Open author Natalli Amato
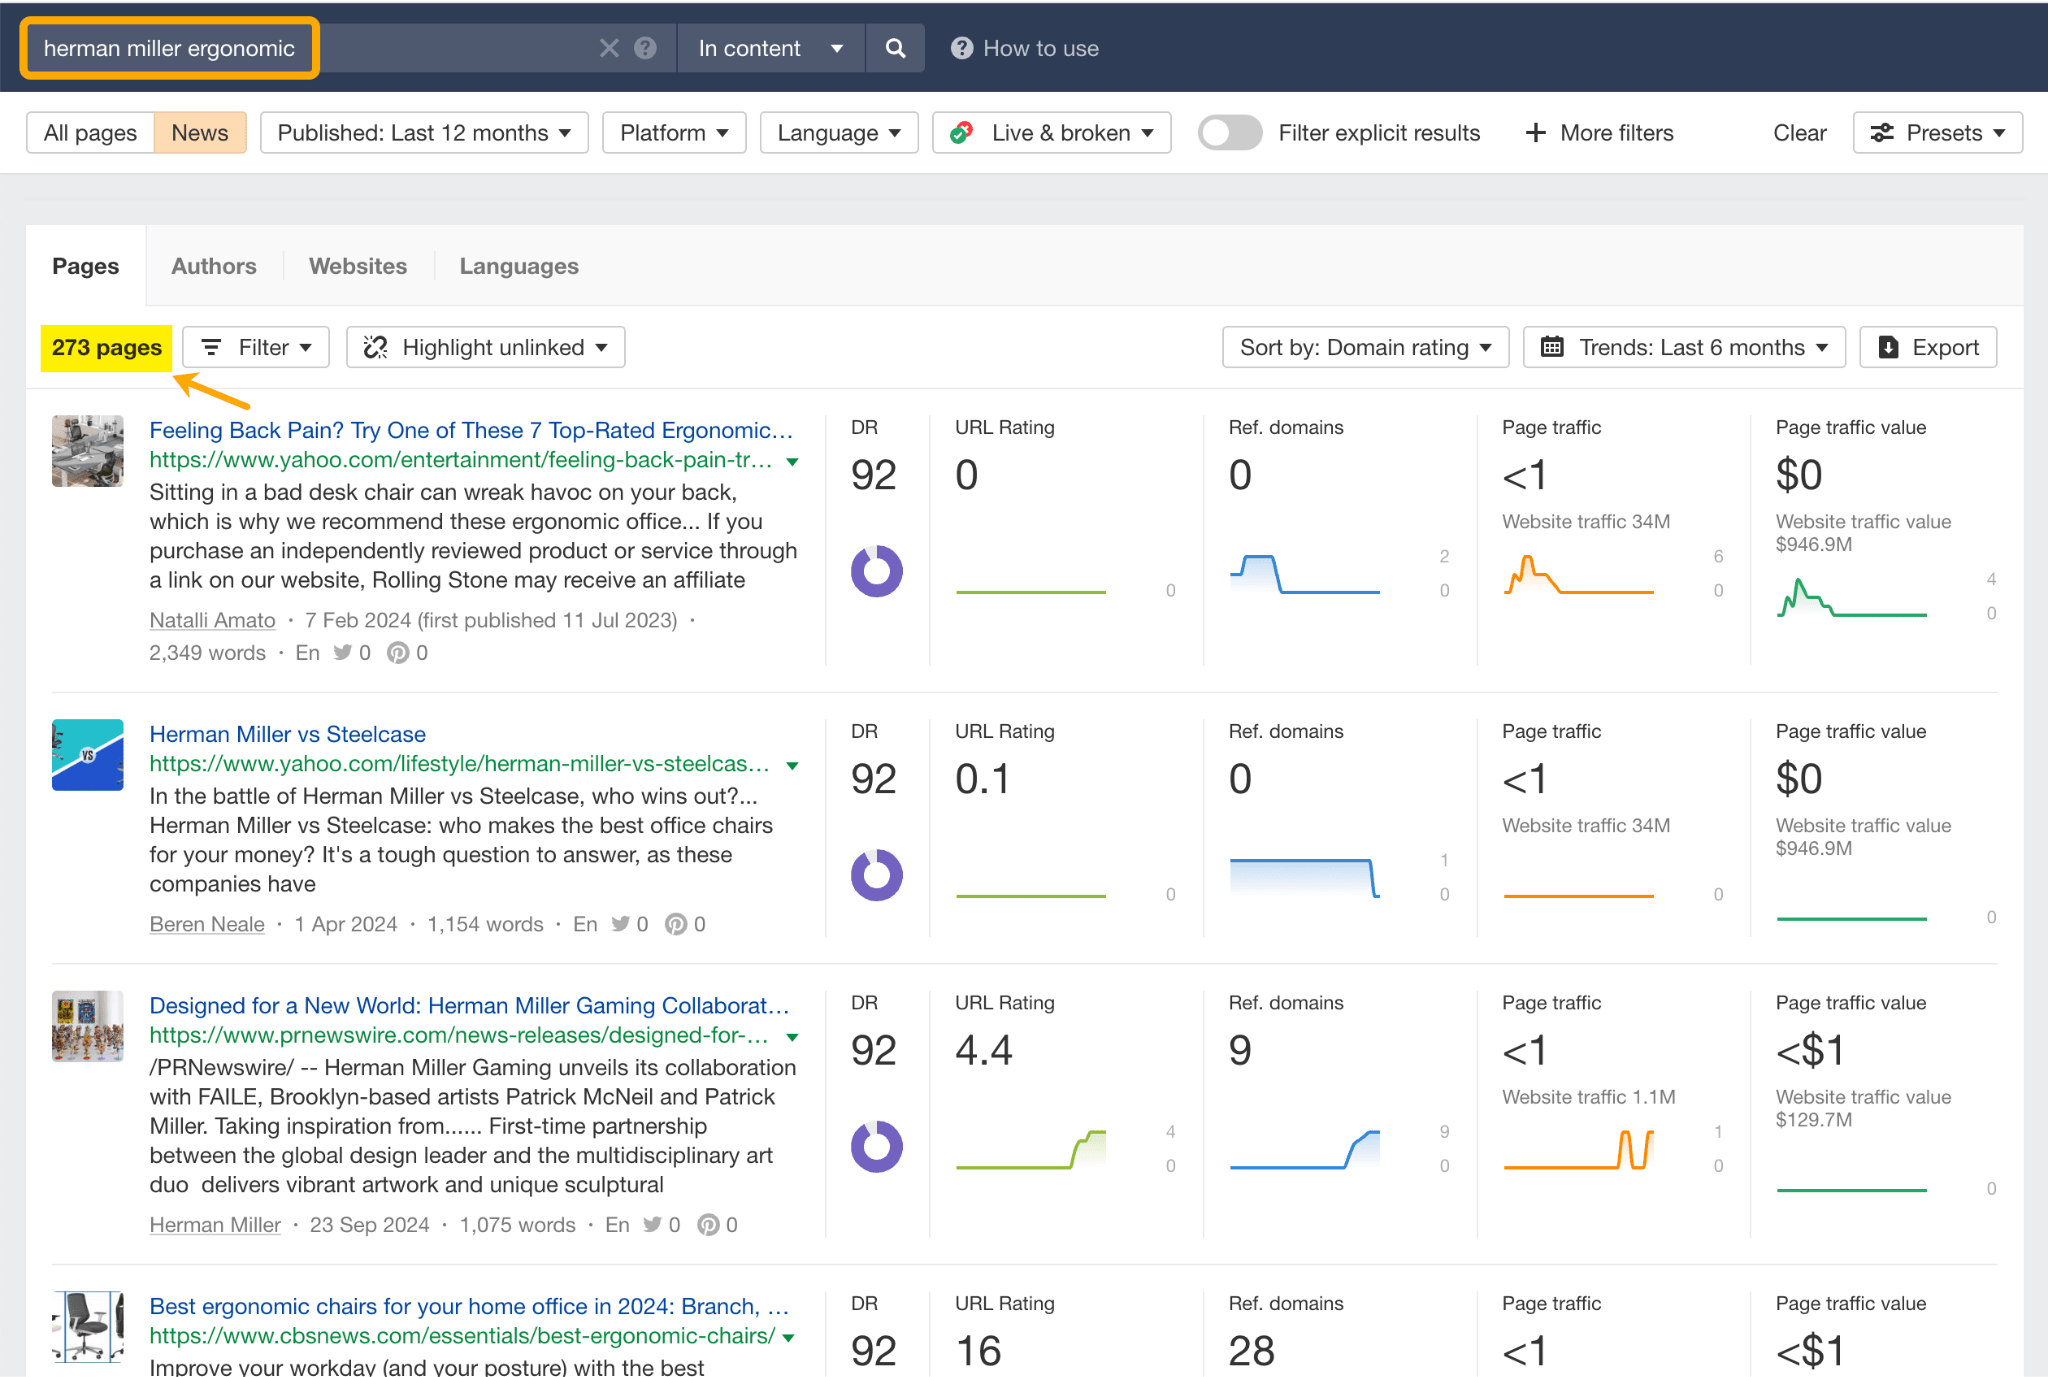The height and width of the screenshot is (1377, 2048). [x=212, y=620]
